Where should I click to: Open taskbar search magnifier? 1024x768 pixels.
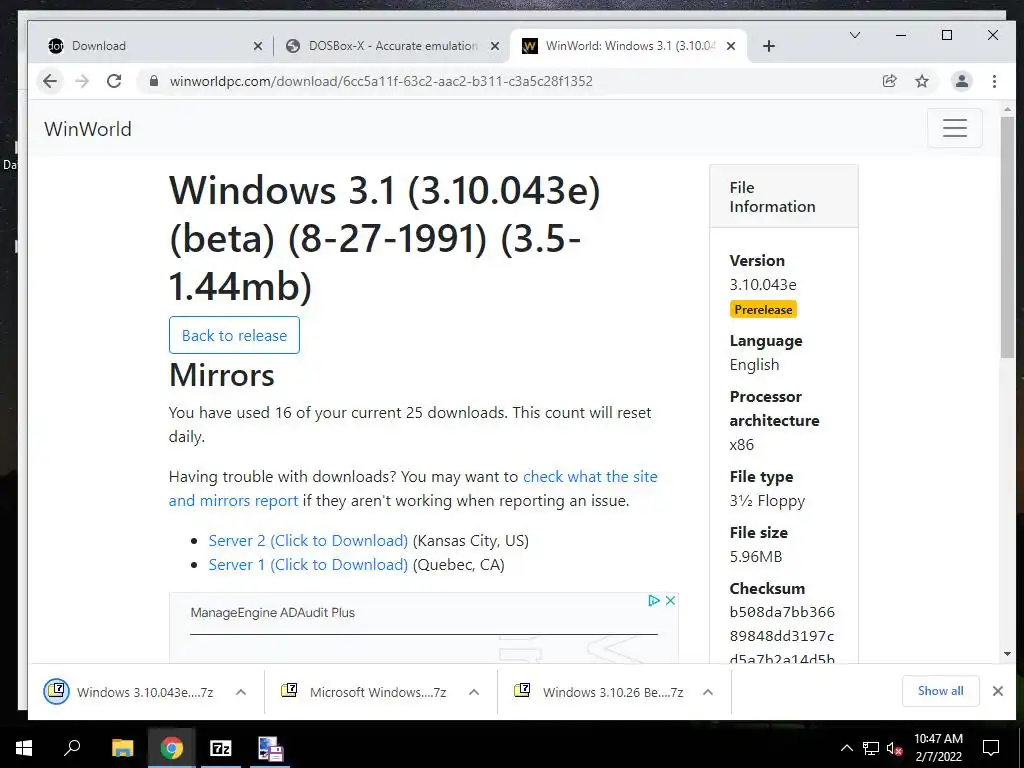coord(72,748)
